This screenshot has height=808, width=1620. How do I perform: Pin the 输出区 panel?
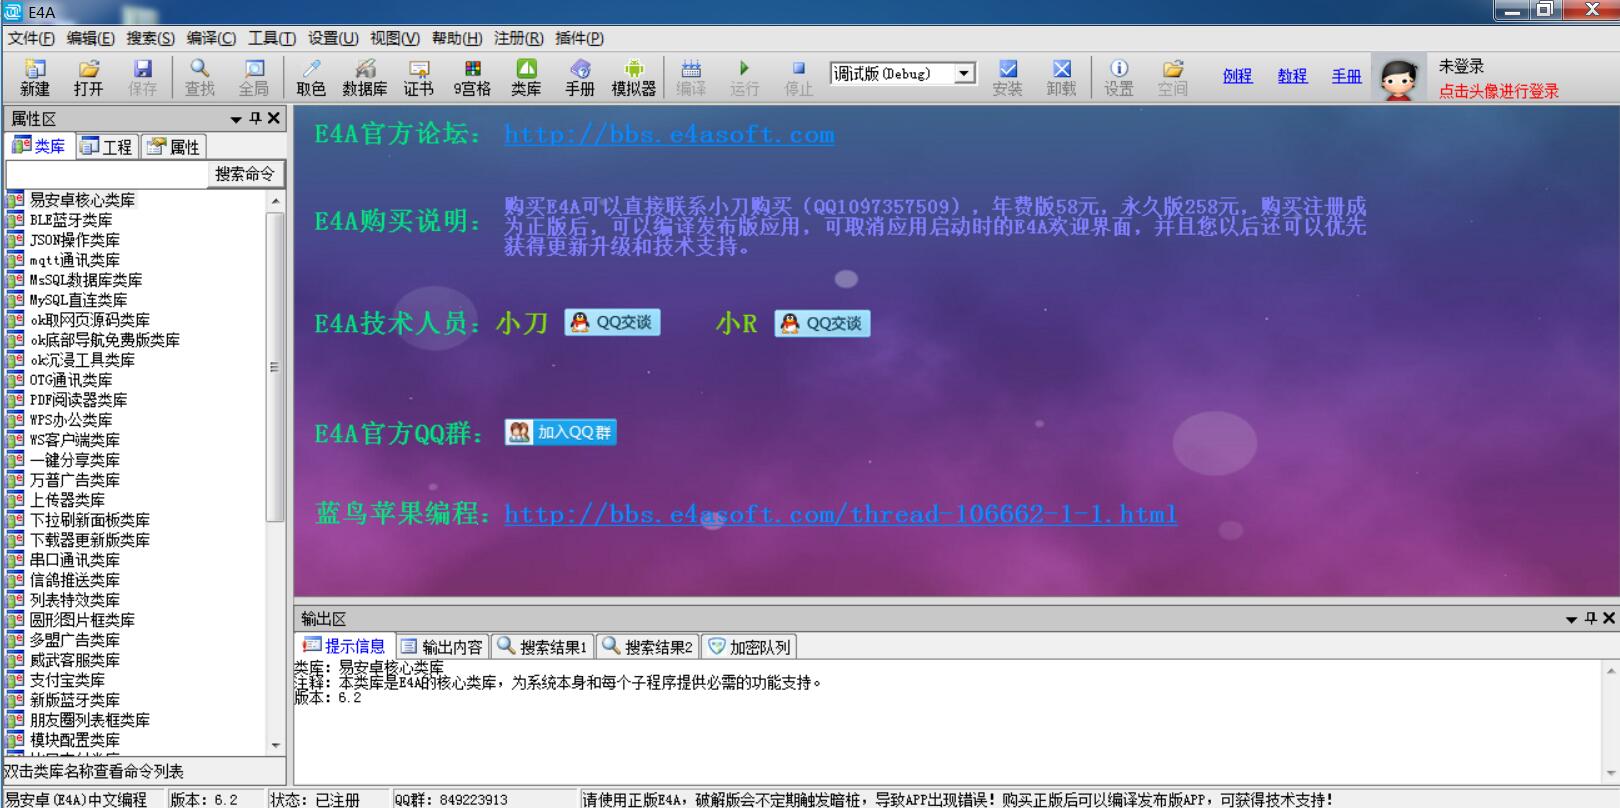click(1591, 618)
